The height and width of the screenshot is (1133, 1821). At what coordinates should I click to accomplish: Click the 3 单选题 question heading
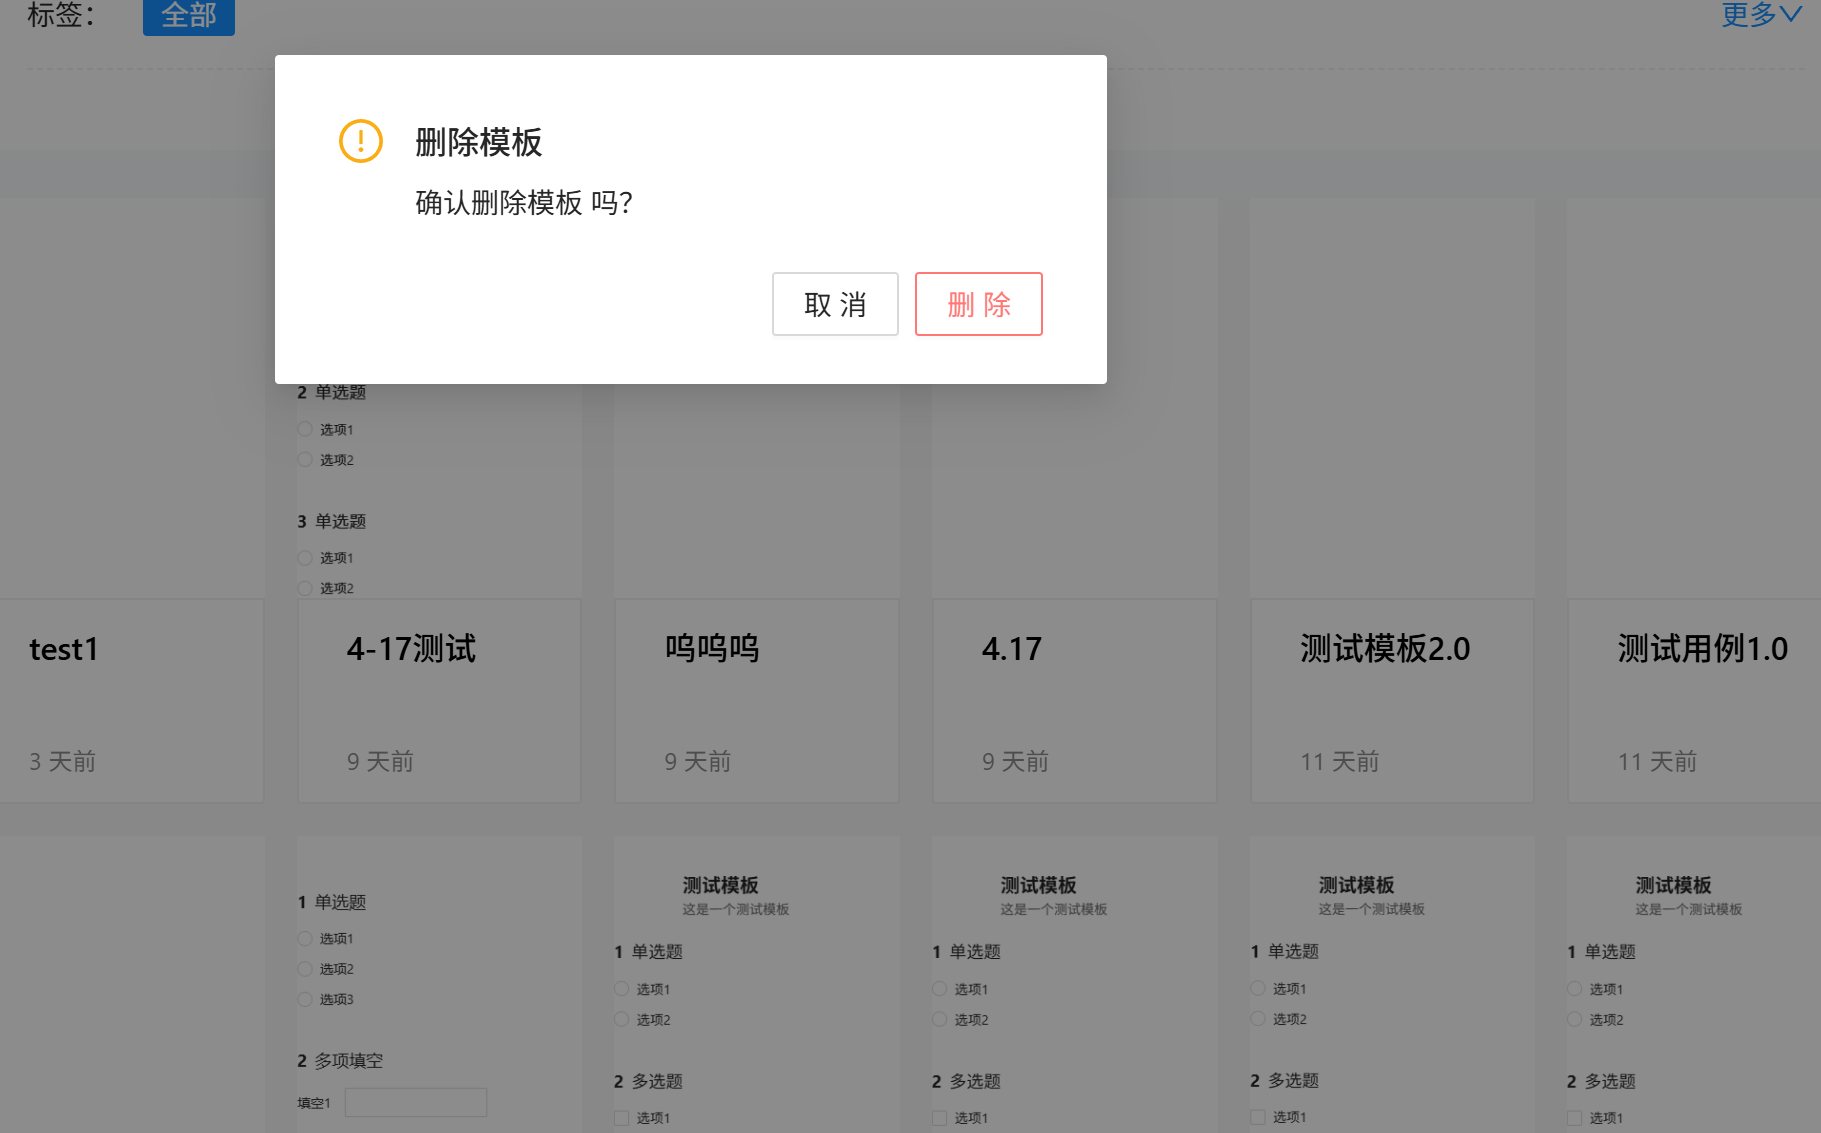point(332,521)
